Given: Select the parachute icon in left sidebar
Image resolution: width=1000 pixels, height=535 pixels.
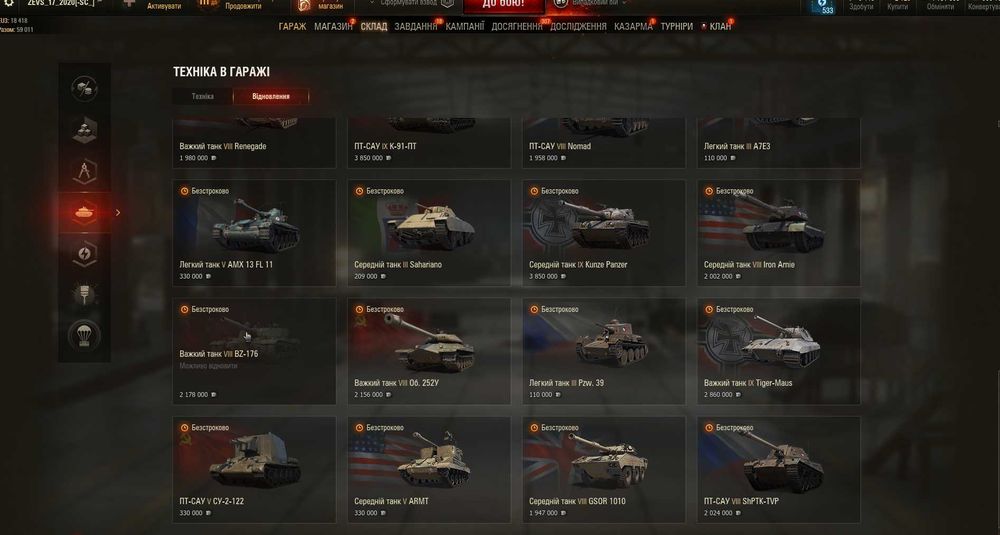Looking at the screenshot, I should coord(84,335).
